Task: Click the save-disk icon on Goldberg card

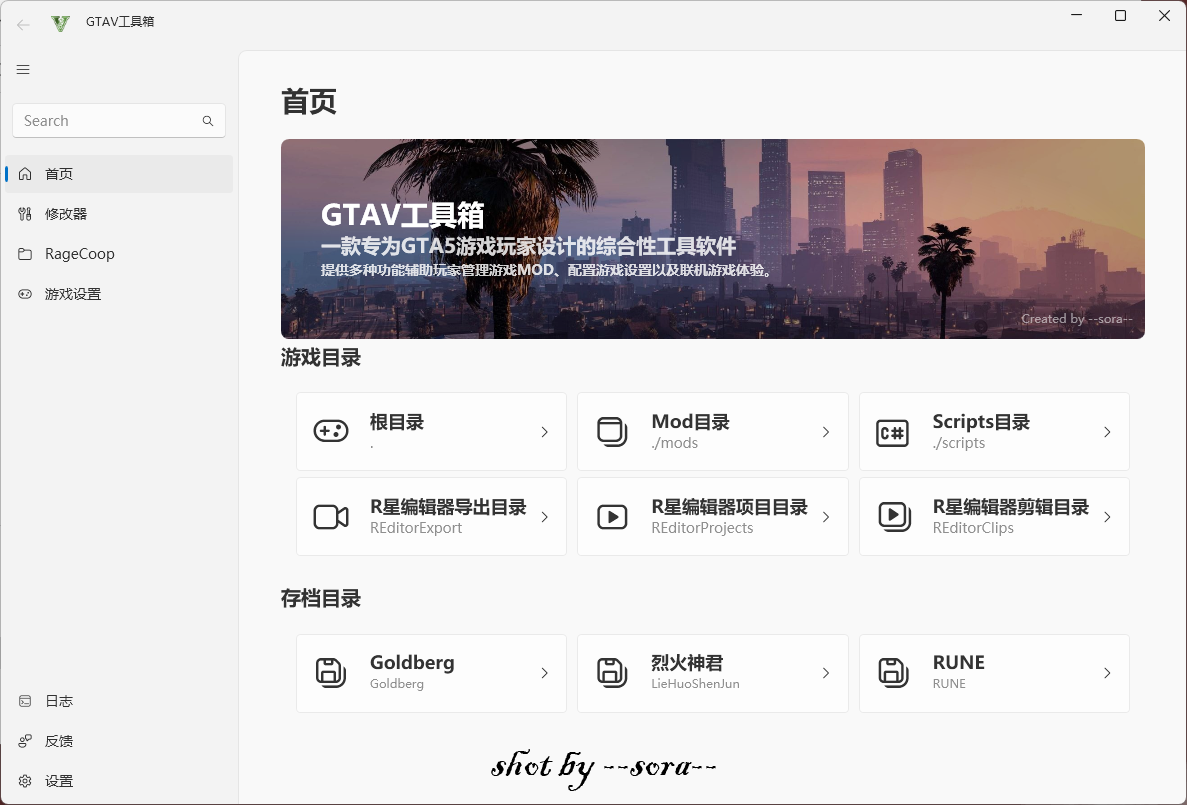Action: coord(331,672)
